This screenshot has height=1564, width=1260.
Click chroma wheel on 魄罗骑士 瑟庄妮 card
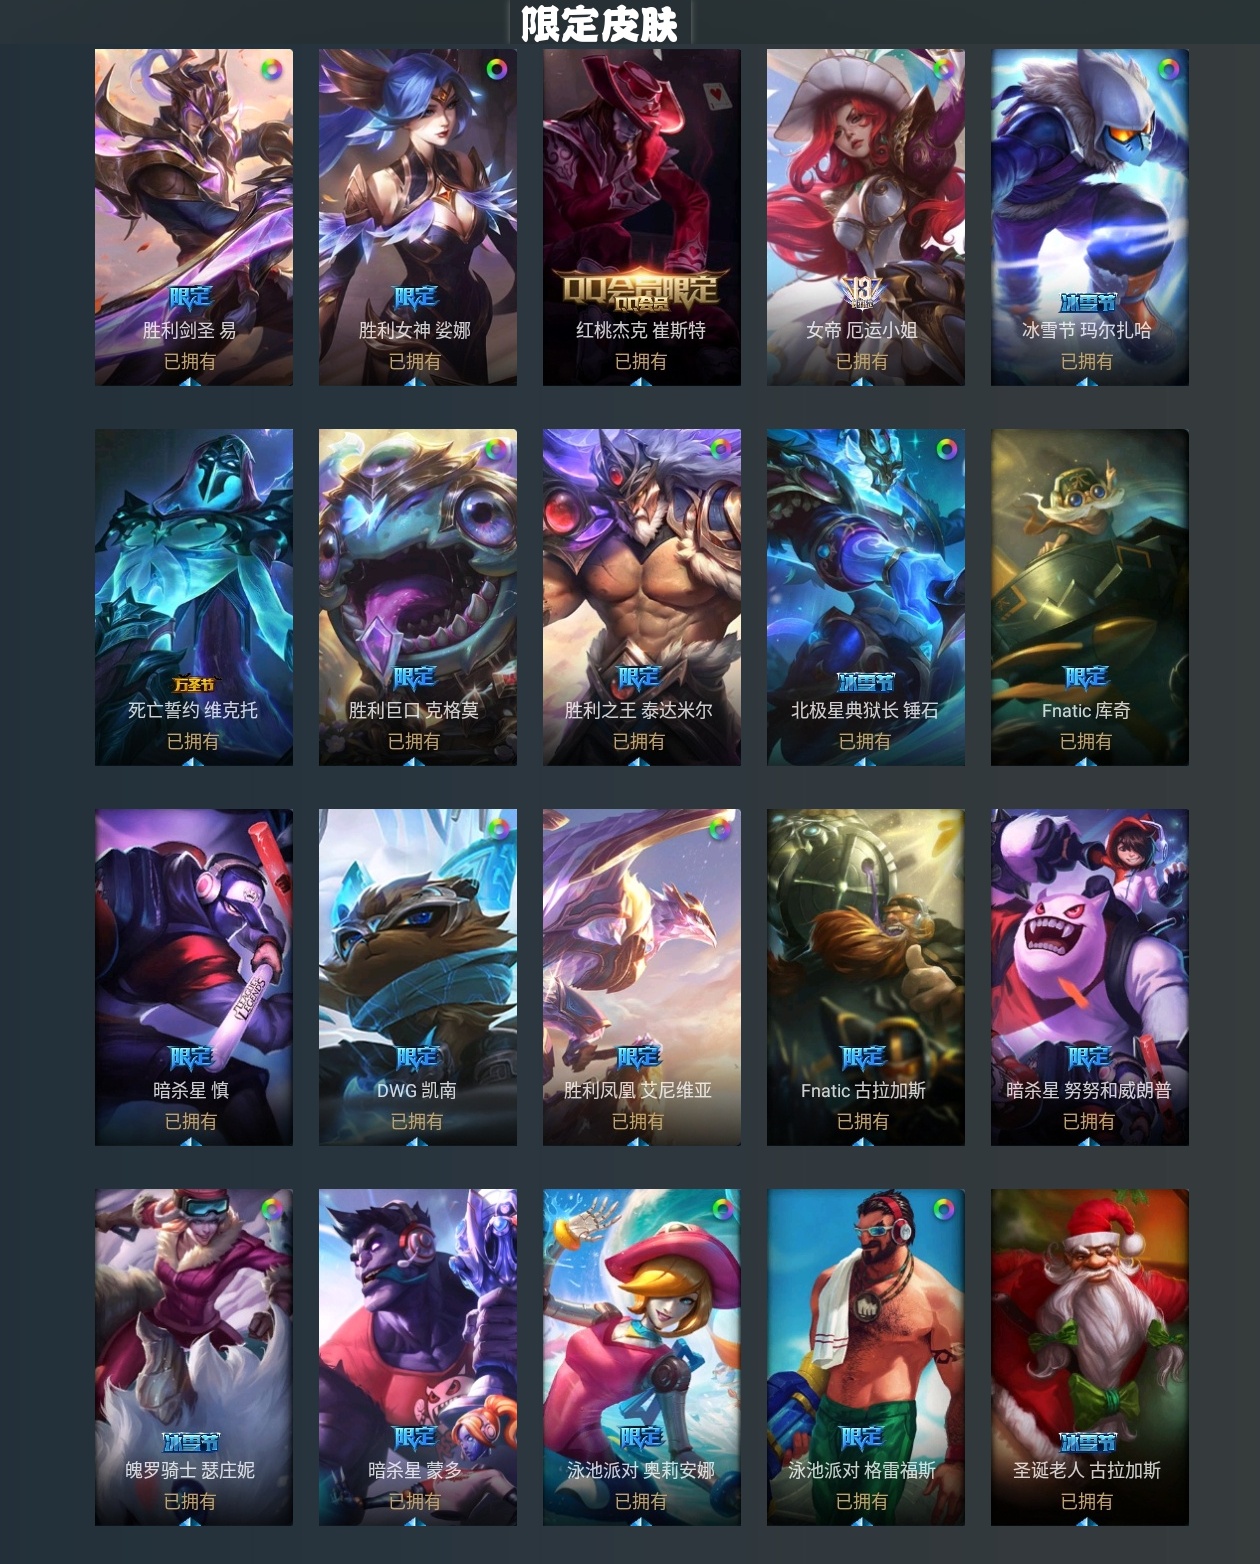point(271,1209)
